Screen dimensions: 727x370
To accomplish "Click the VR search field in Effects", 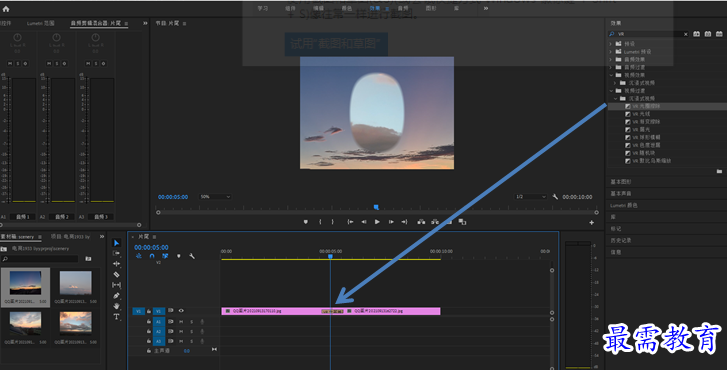I will click(649, 34).
